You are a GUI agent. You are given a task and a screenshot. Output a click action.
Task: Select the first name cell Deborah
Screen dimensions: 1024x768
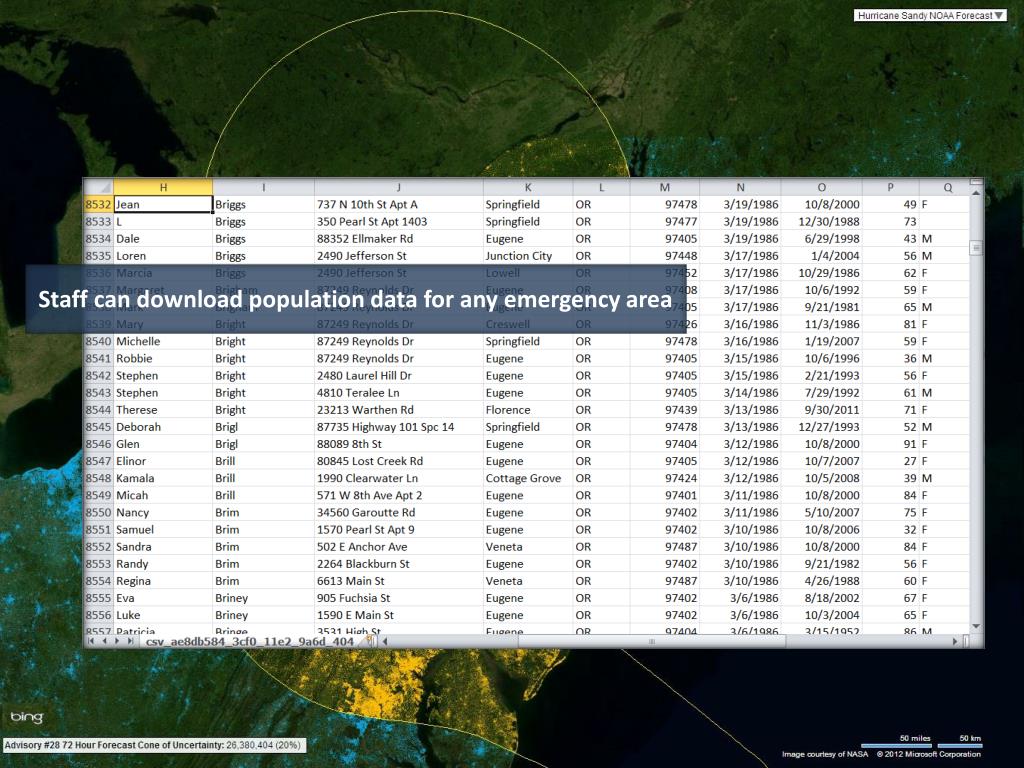pos(163,426)
